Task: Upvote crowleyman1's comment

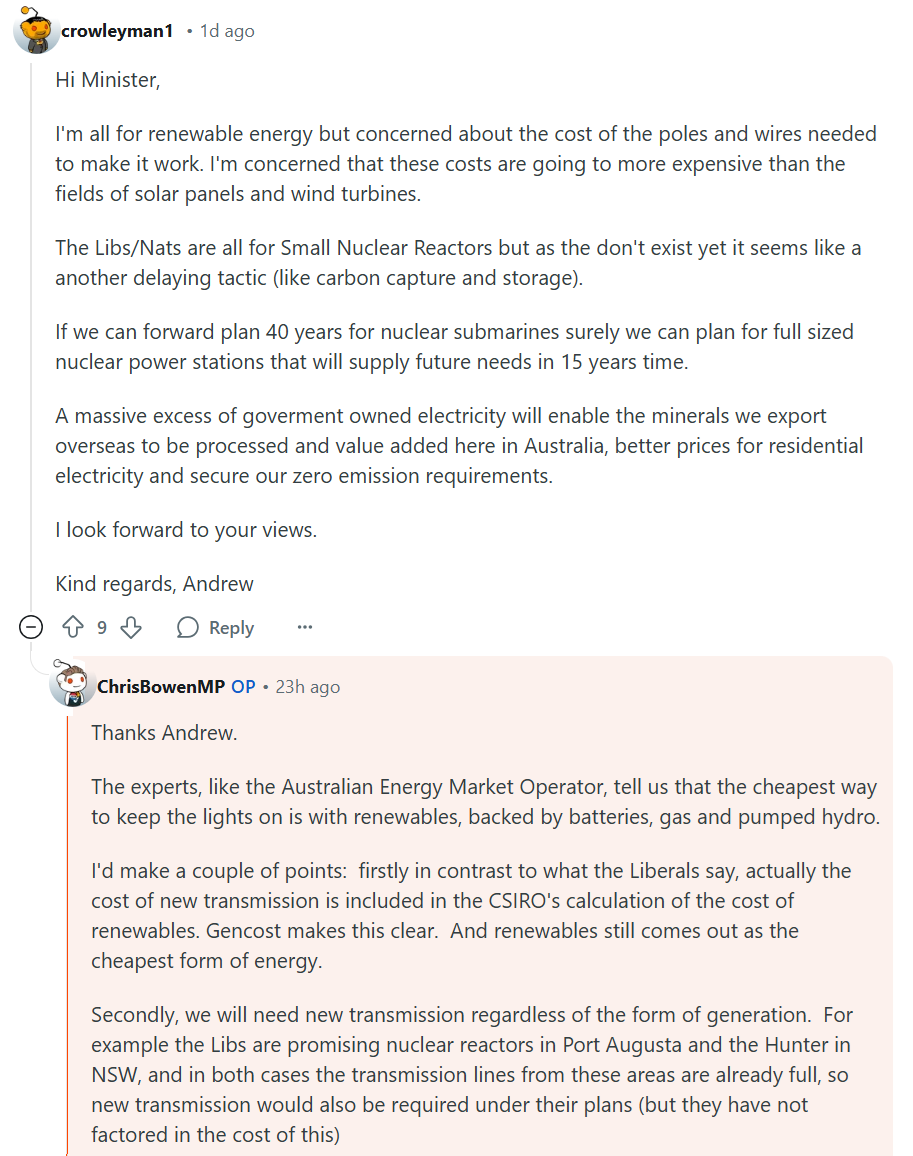Action: [x=73, y=628]
